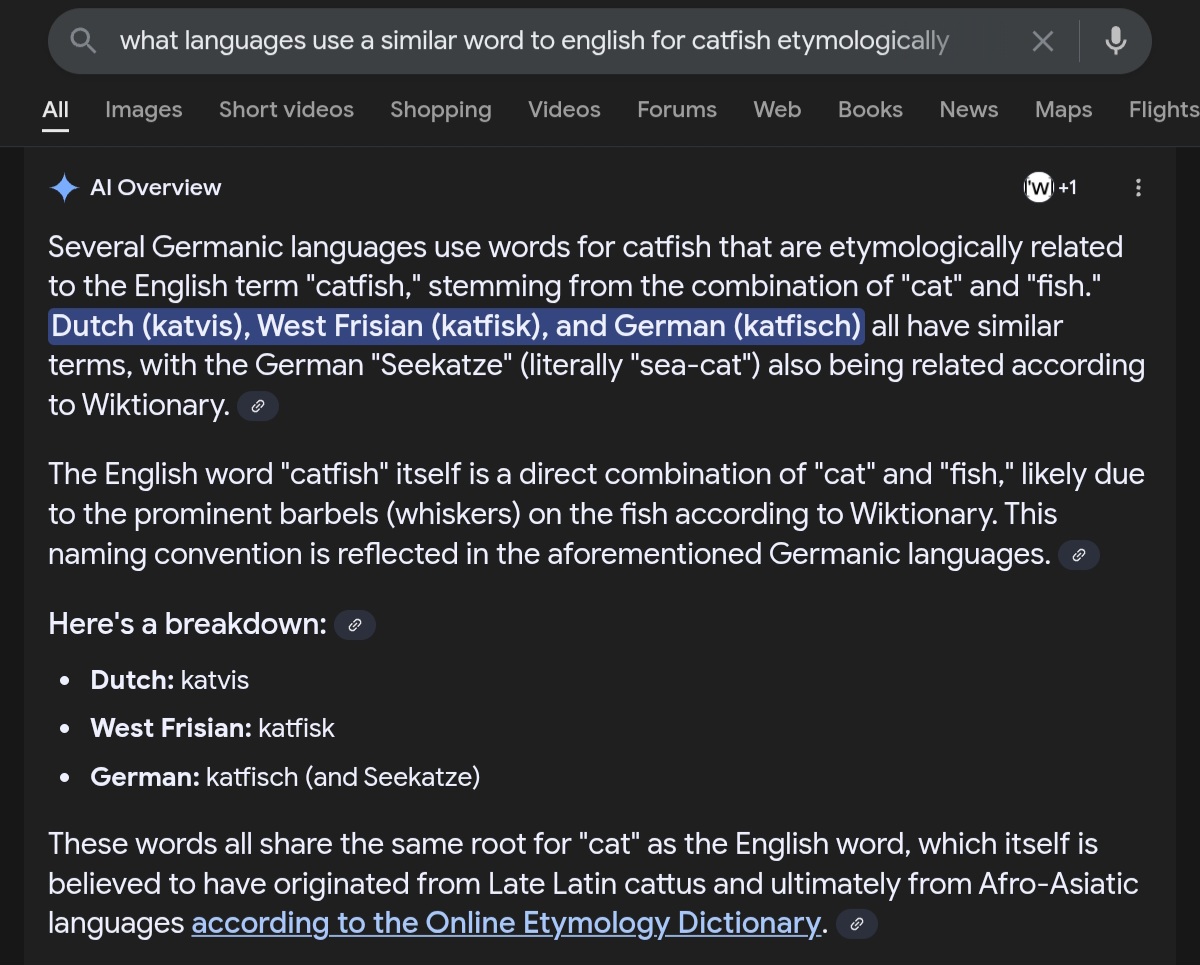
Task: Open AI Overview three-dot options menu
Action: (x=1137, y=188)
